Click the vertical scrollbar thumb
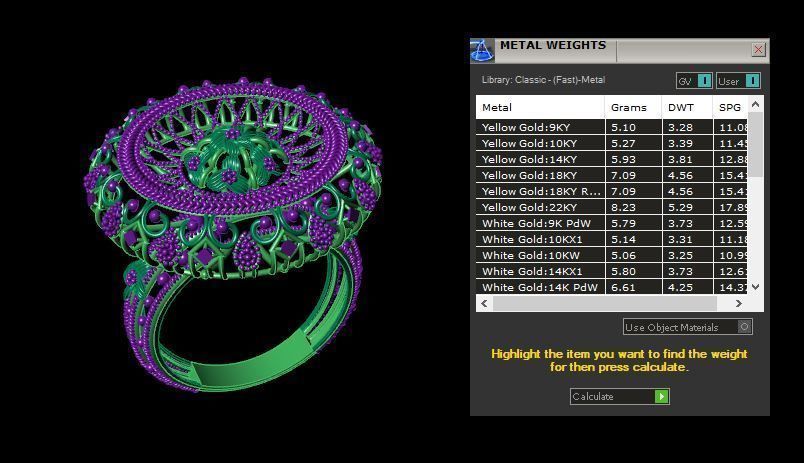This screenshot has height=463, width=804. tap(755, 145)
